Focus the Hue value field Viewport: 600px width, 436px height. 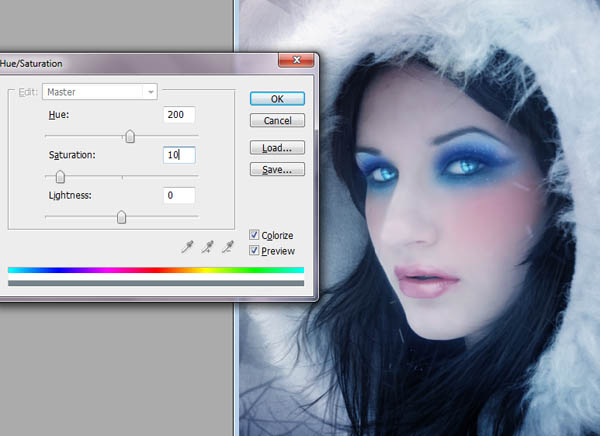178,115
